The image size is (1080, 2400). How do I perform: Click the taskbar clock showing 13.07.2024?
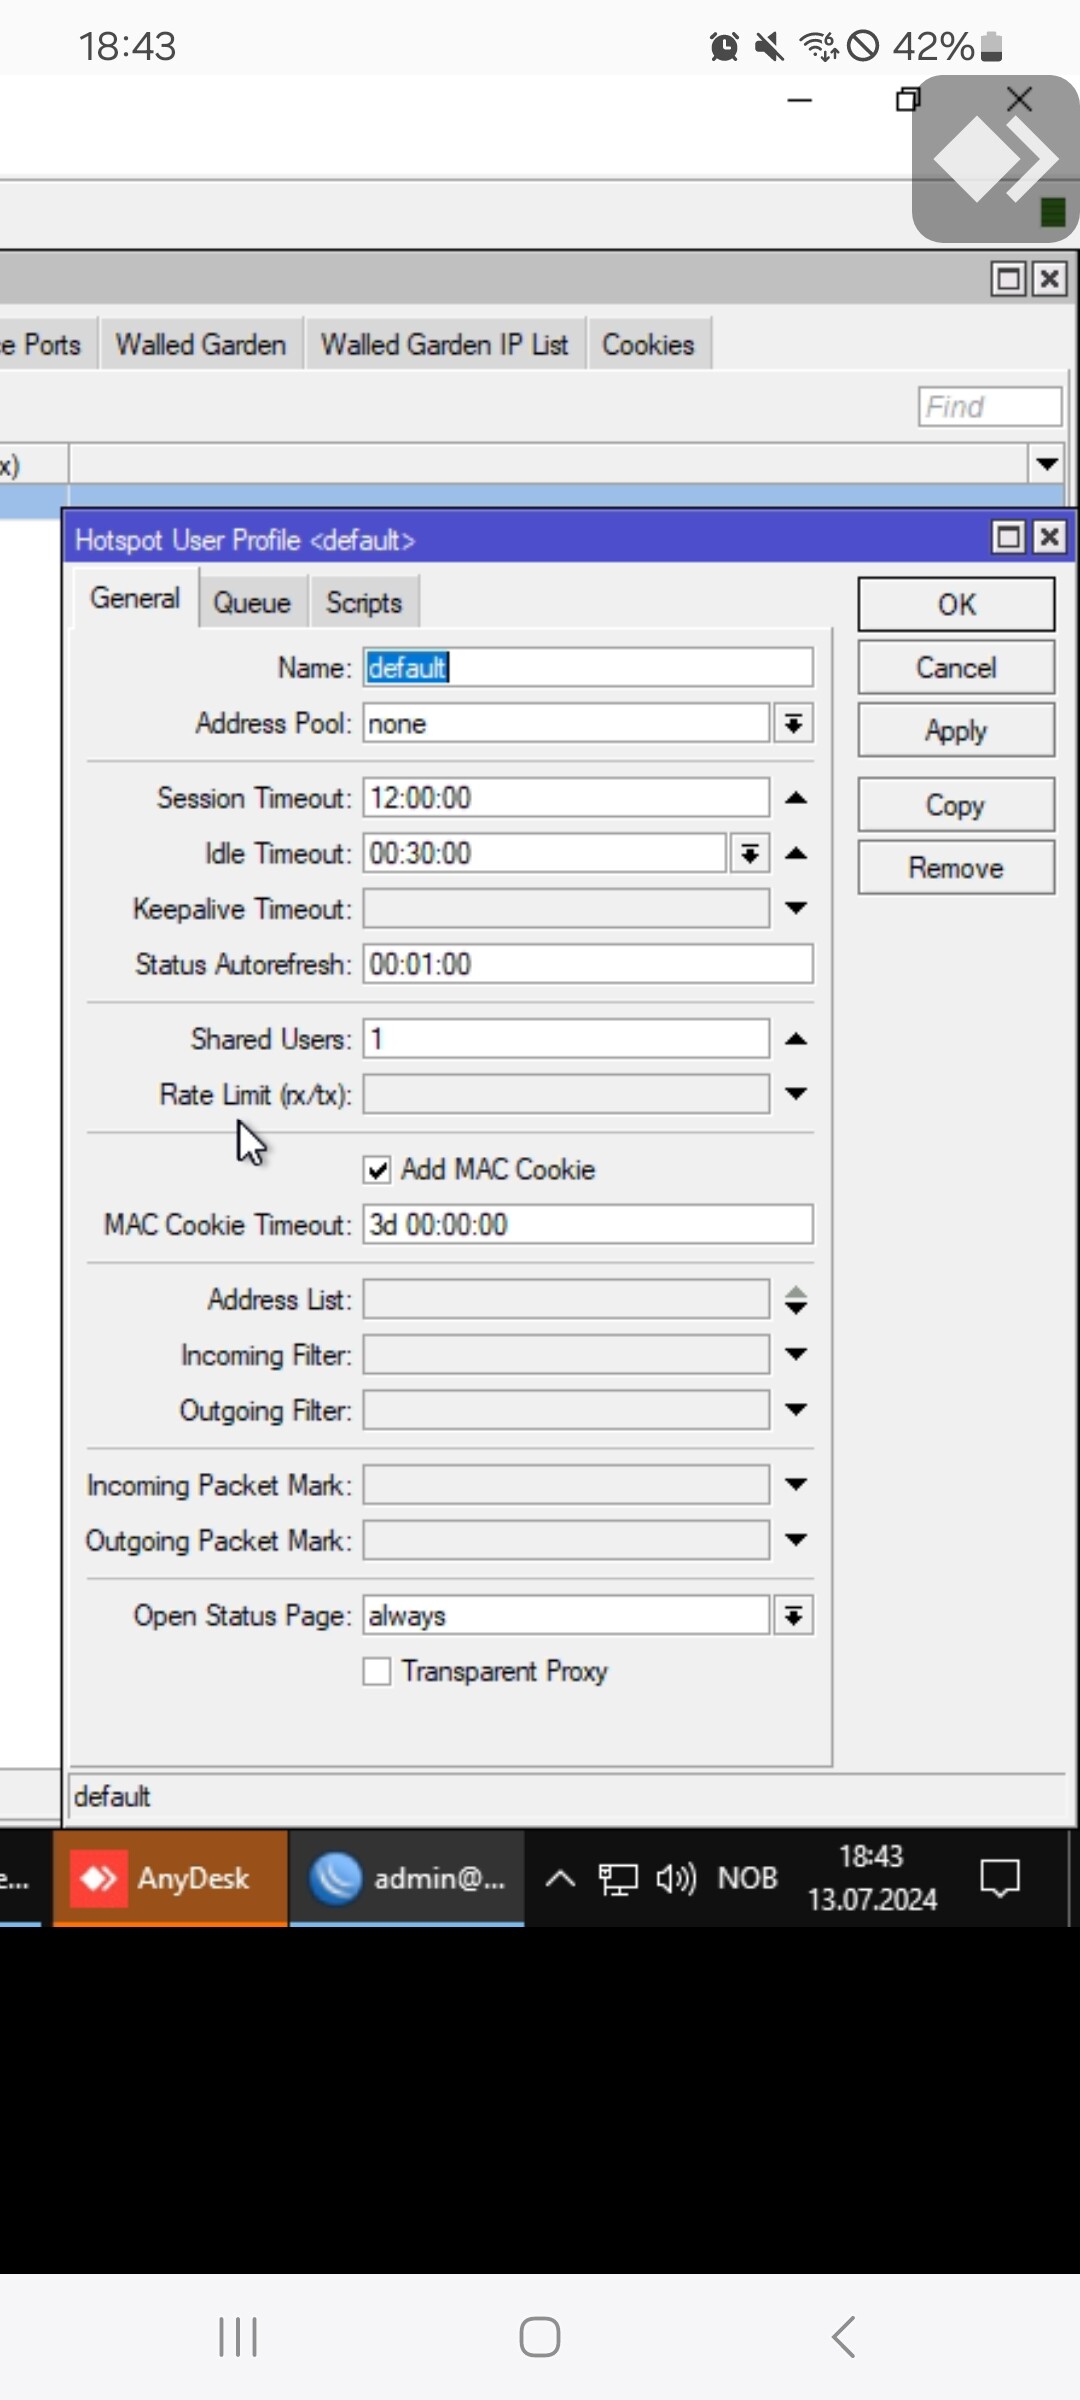tap(872, 1878)
